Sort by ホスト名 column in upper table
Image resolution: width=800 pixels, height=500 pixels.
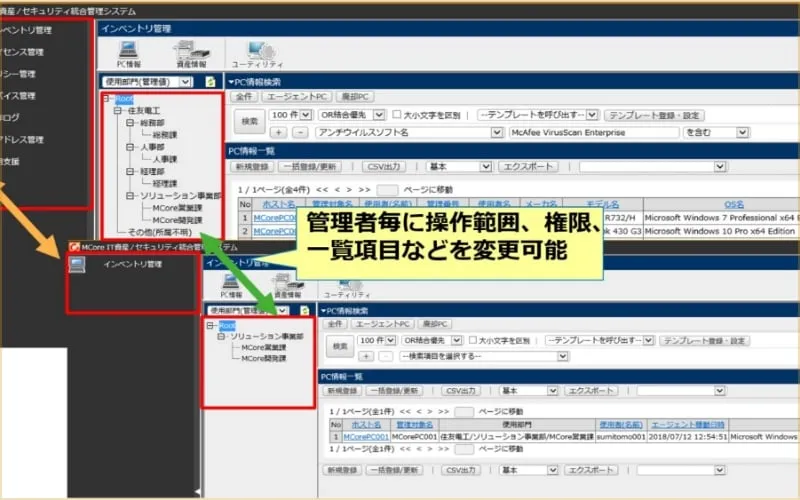279,204
